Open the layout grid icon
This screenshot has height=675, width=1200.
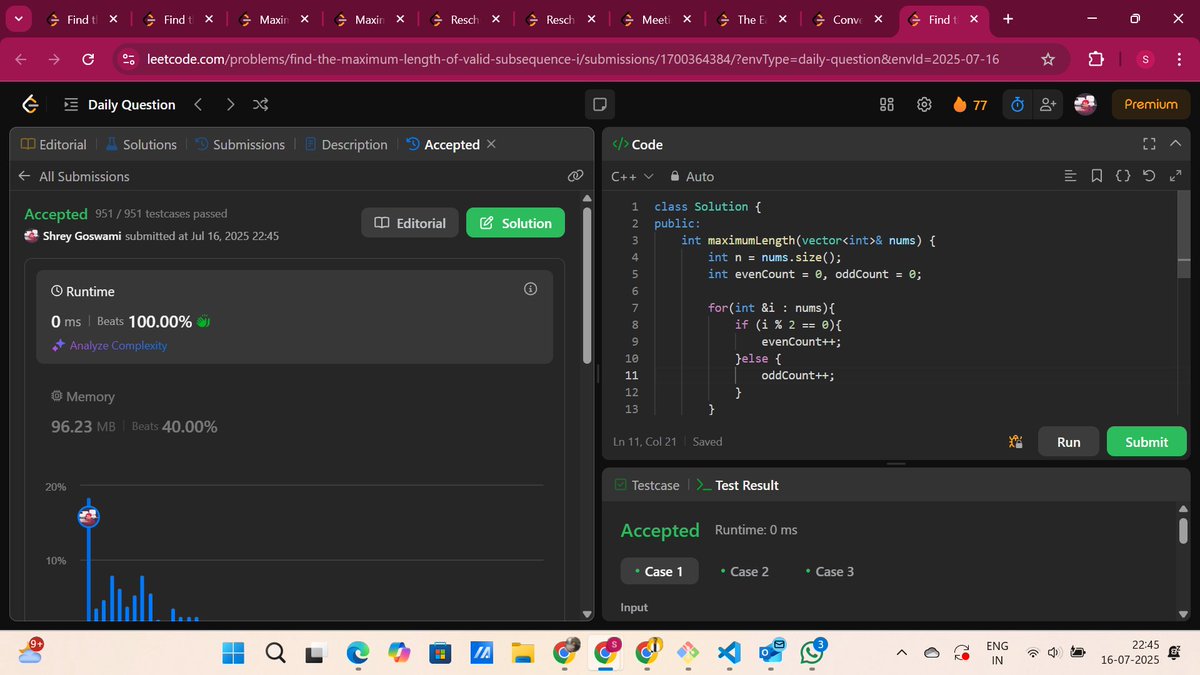pos(886,104)
